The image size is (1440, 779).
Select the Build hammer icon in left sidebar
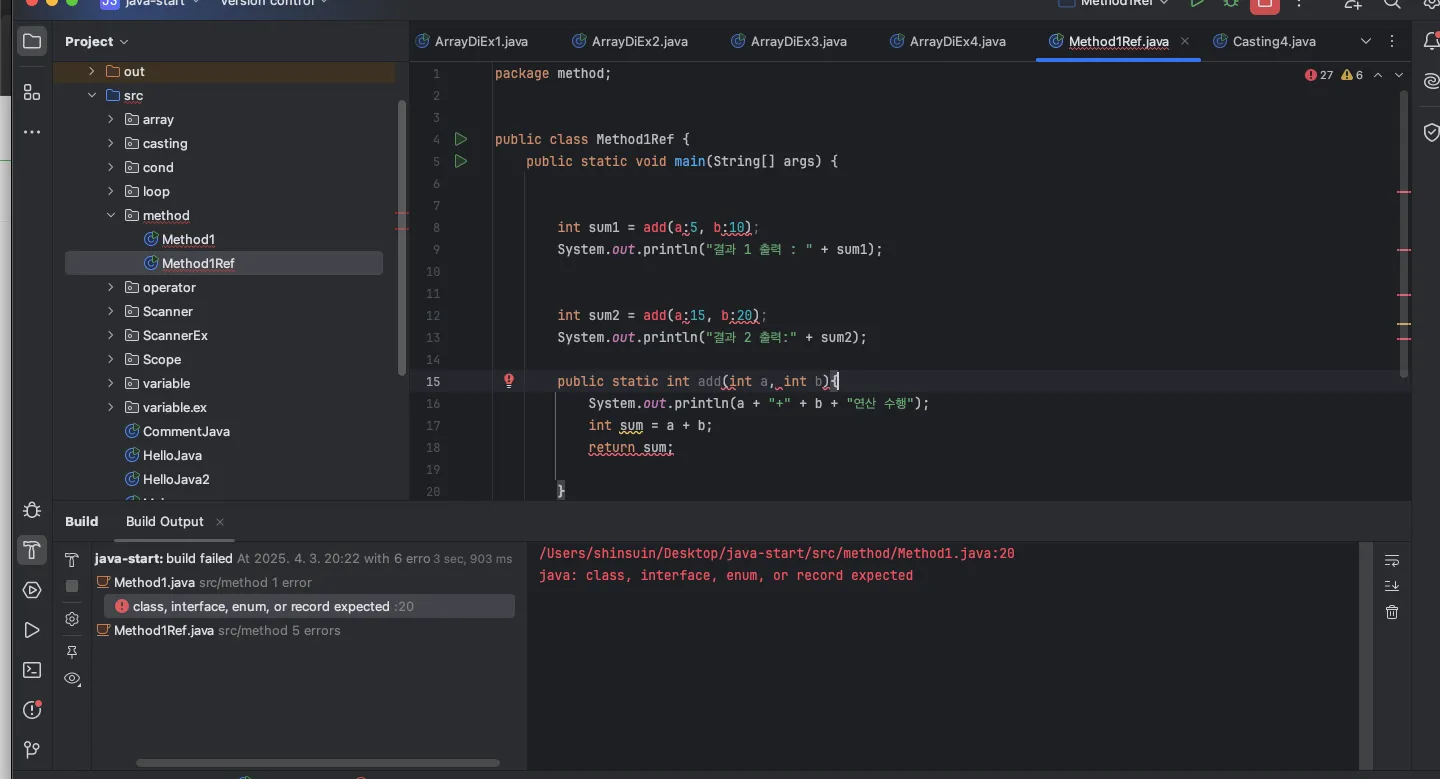click(32, 549)
